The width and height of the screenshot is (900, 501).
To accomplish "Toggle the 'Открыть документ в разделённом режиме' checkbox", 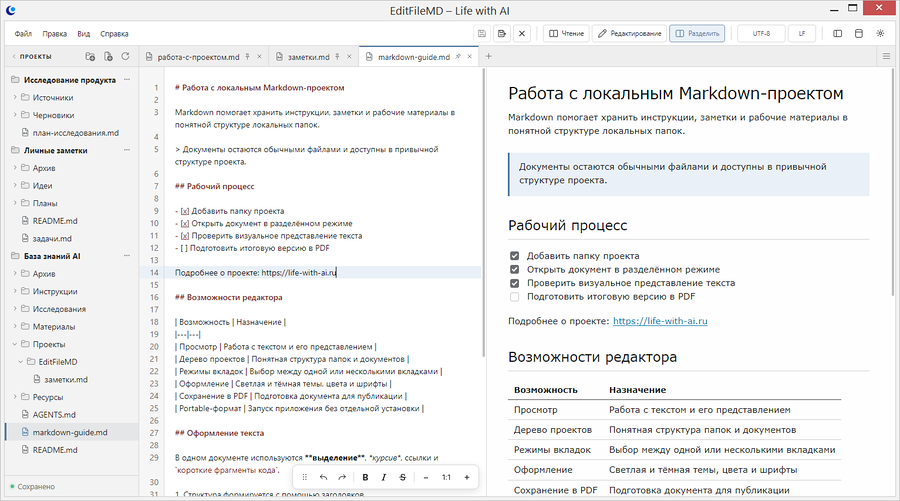I will click(x=514, y=270).
